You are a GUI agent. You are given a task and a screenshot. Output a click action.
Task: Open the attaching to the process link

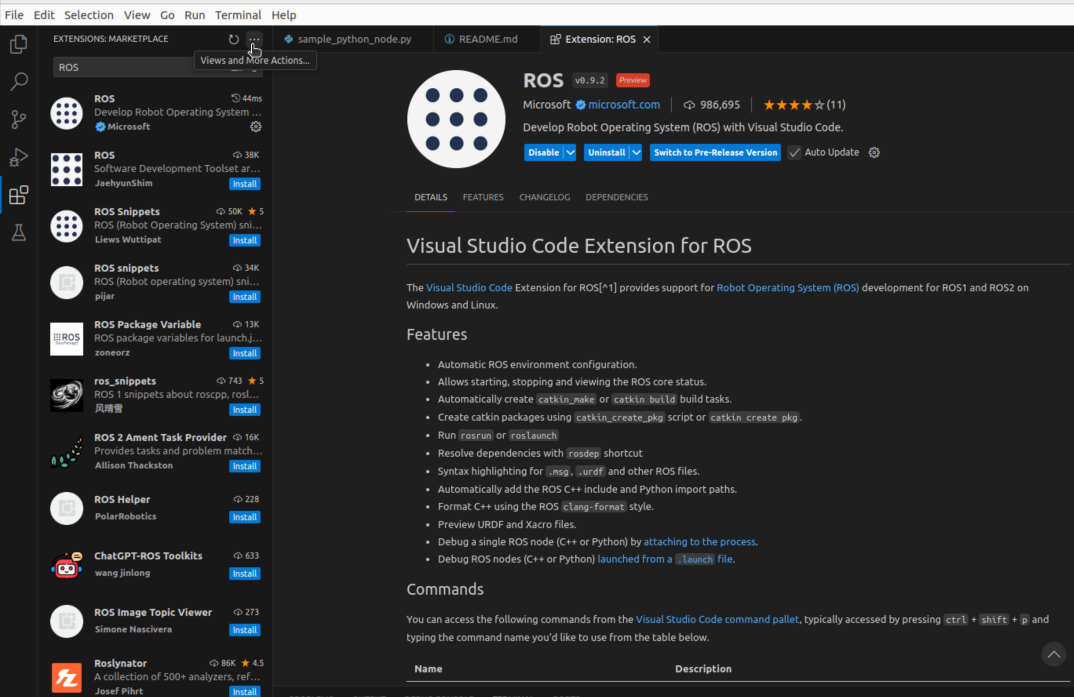(699, 542)
